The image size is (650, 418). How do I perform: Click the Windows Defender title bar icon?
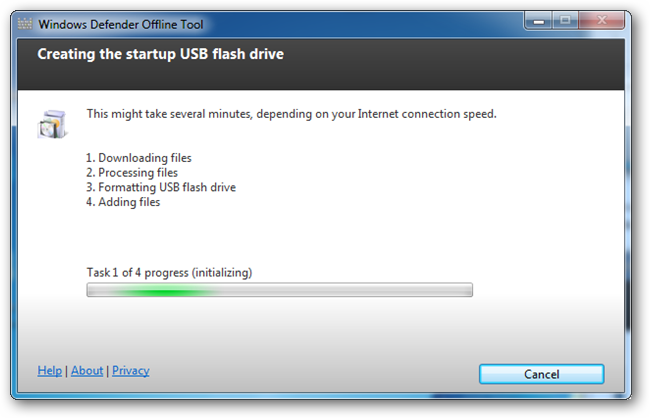[24, 24]
